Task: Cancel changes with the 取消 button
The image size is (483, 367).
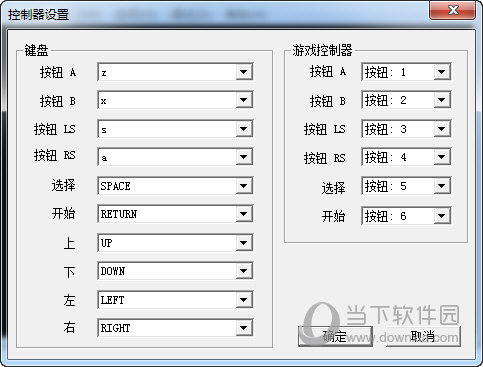Action: click(x=423, y=336)
